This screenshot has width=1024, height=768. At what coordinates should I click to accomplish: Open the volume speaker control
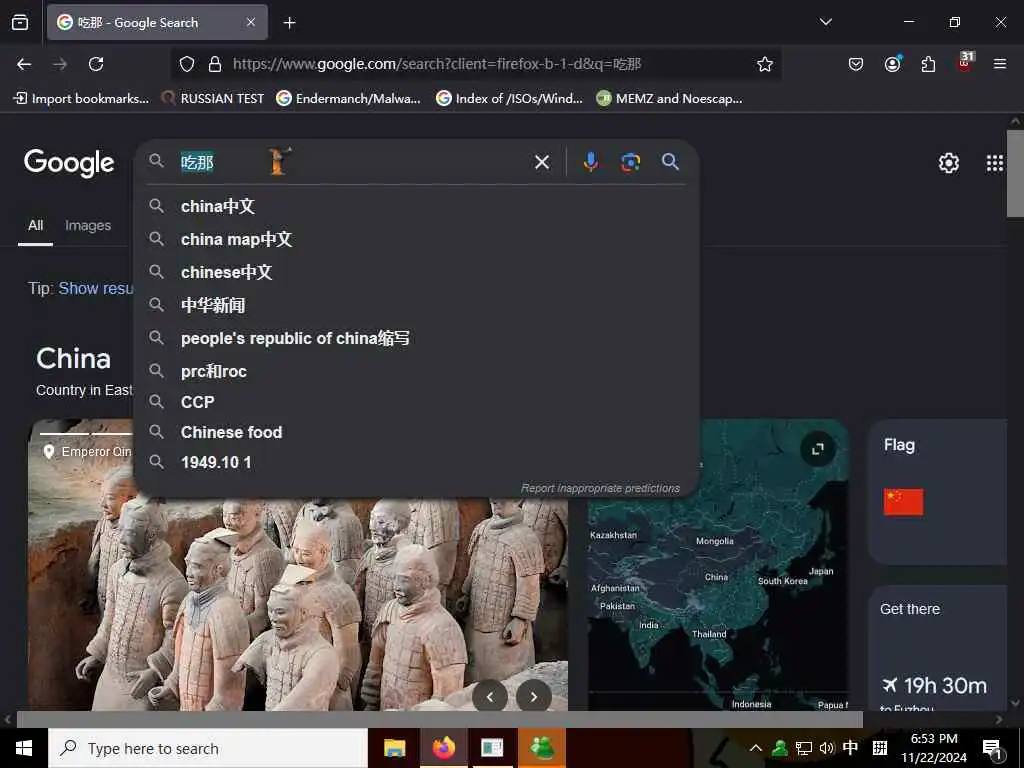[826, 748]
